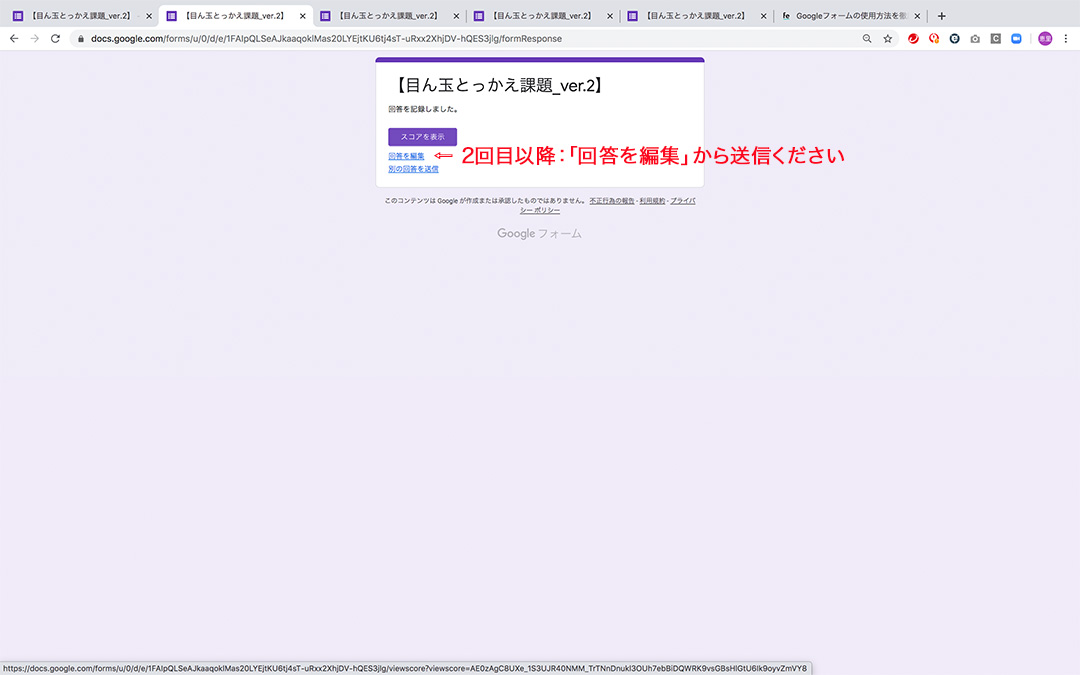This screenshot has width=1080, height=675.
Task: Click the red Trend Micro extension icon
Action: [913, 38]
